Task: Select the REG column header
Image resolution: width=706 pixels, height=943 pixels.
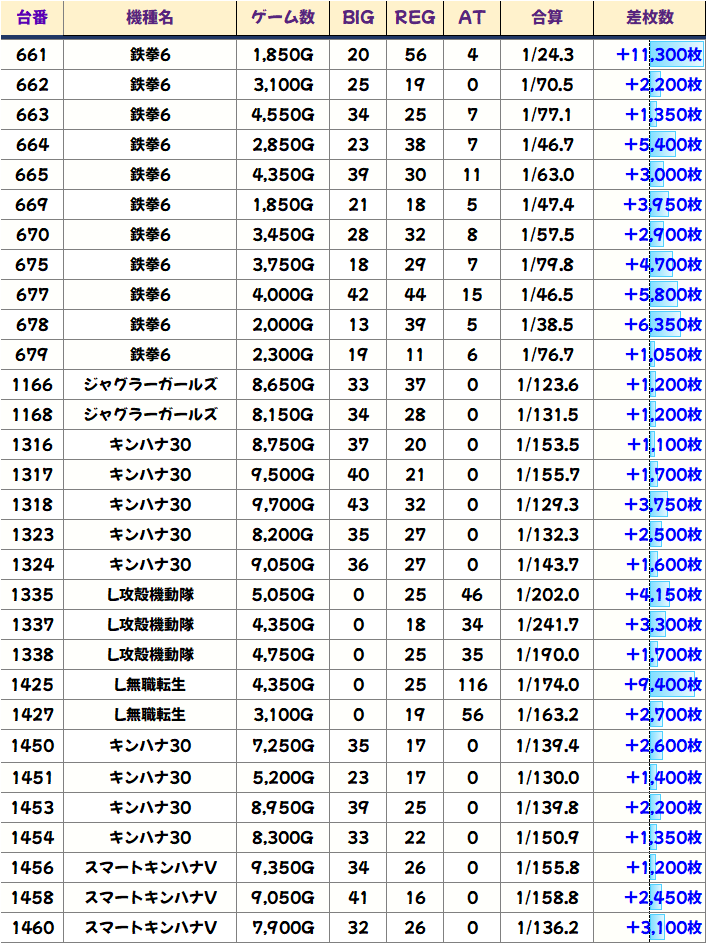Action: [x=415, y=18]
